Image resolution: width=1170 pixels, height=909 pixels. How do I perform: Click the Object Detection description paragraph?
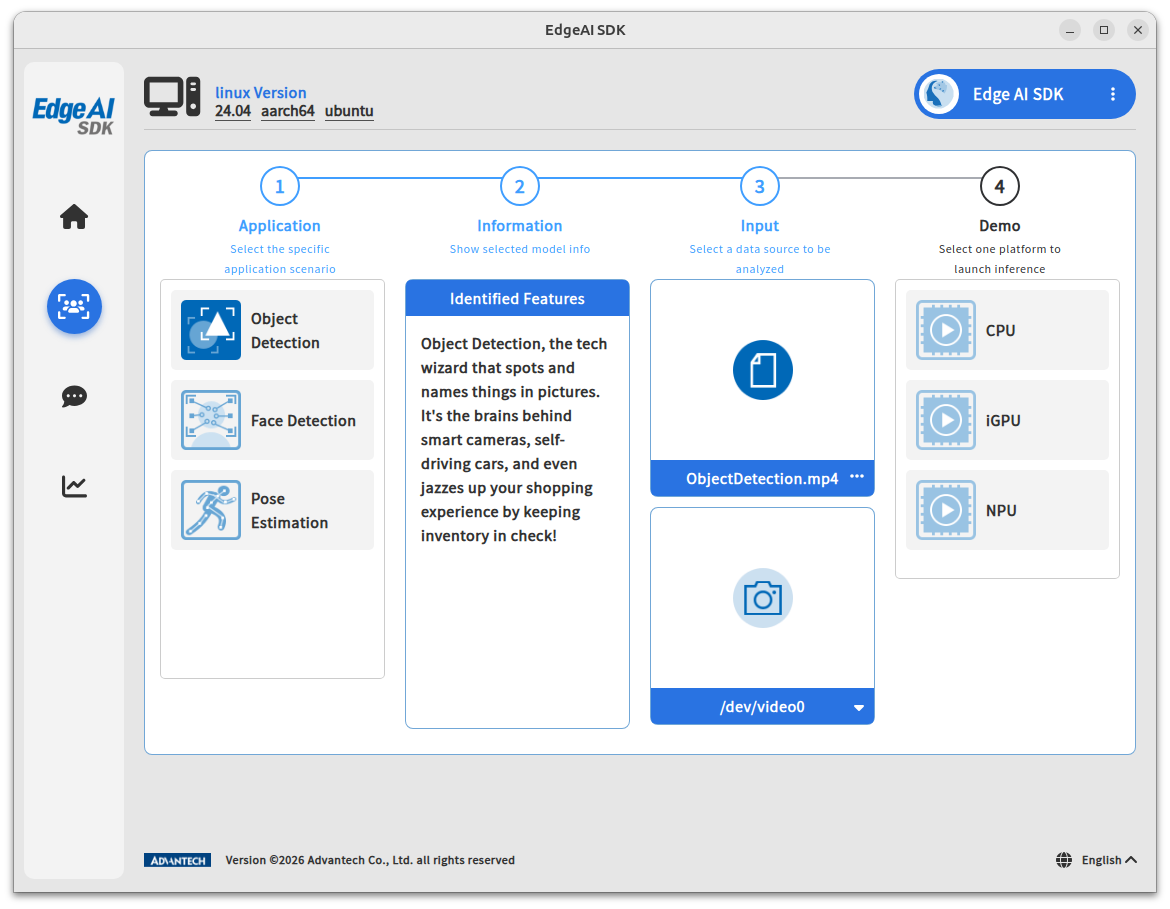click(x=514, y=440)
